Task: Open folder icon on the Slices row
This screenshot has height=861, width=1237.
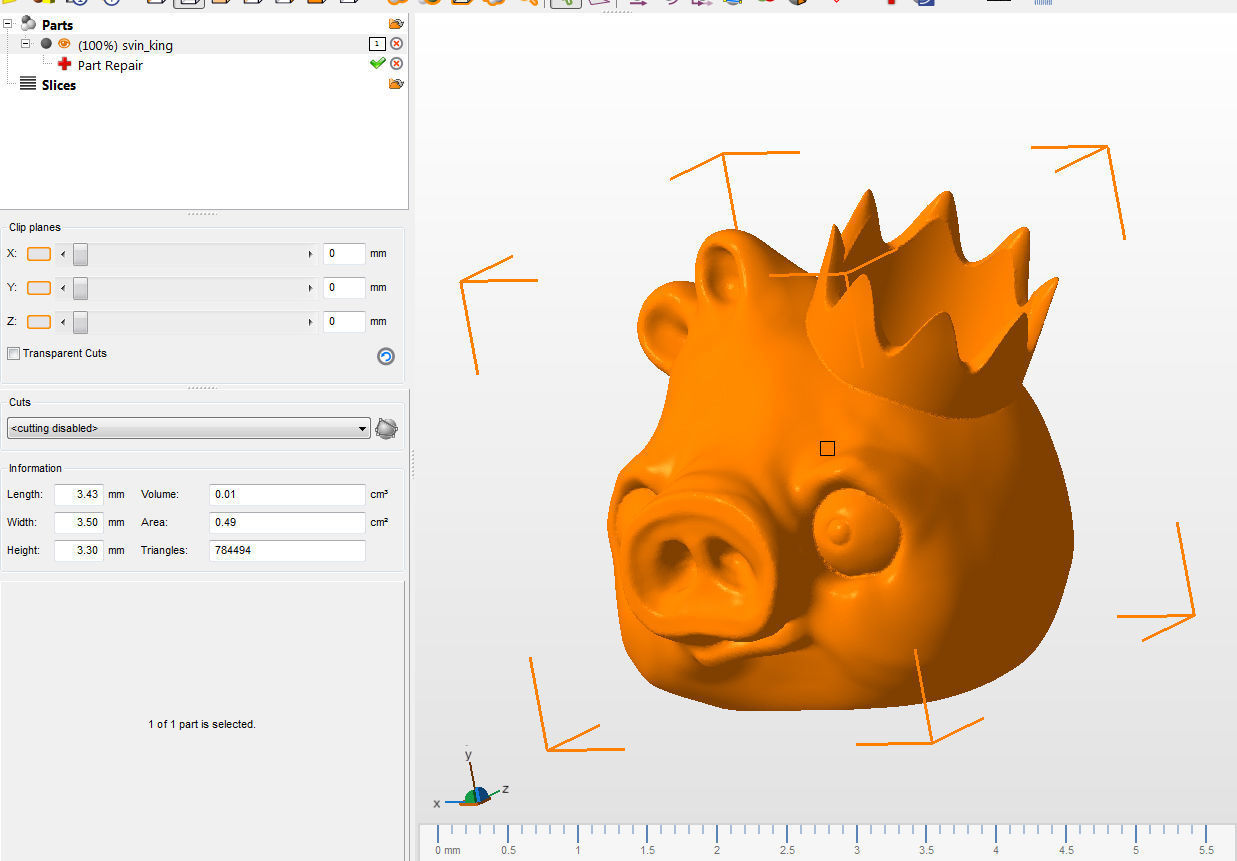Action: (396, 84)
